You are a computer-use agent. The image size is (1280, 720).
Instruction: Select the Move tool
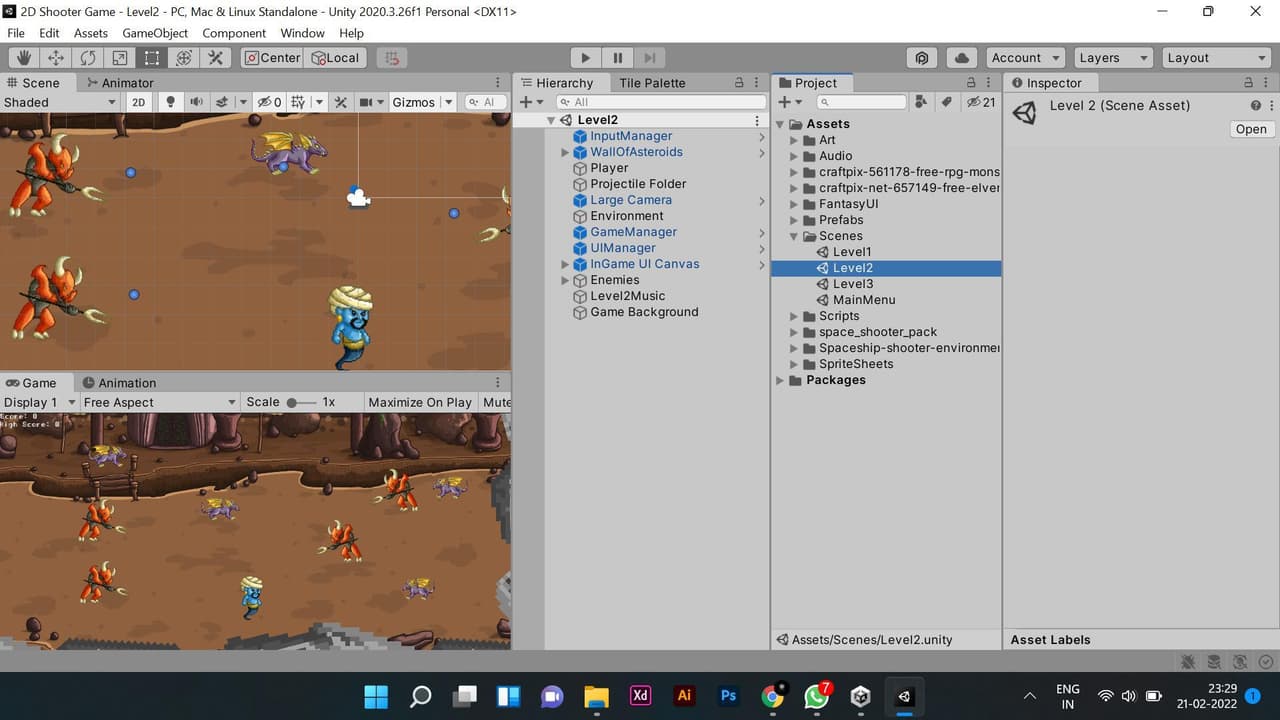(56, 58)
